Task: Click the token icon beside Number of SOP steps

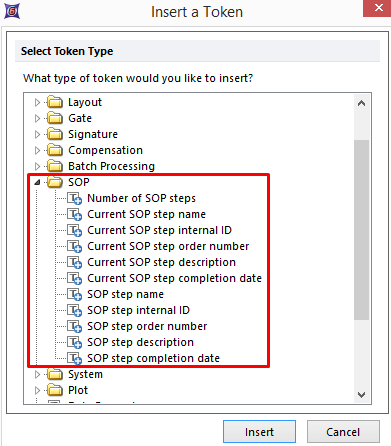Action: pyautogui.click(x=74, y=198)
